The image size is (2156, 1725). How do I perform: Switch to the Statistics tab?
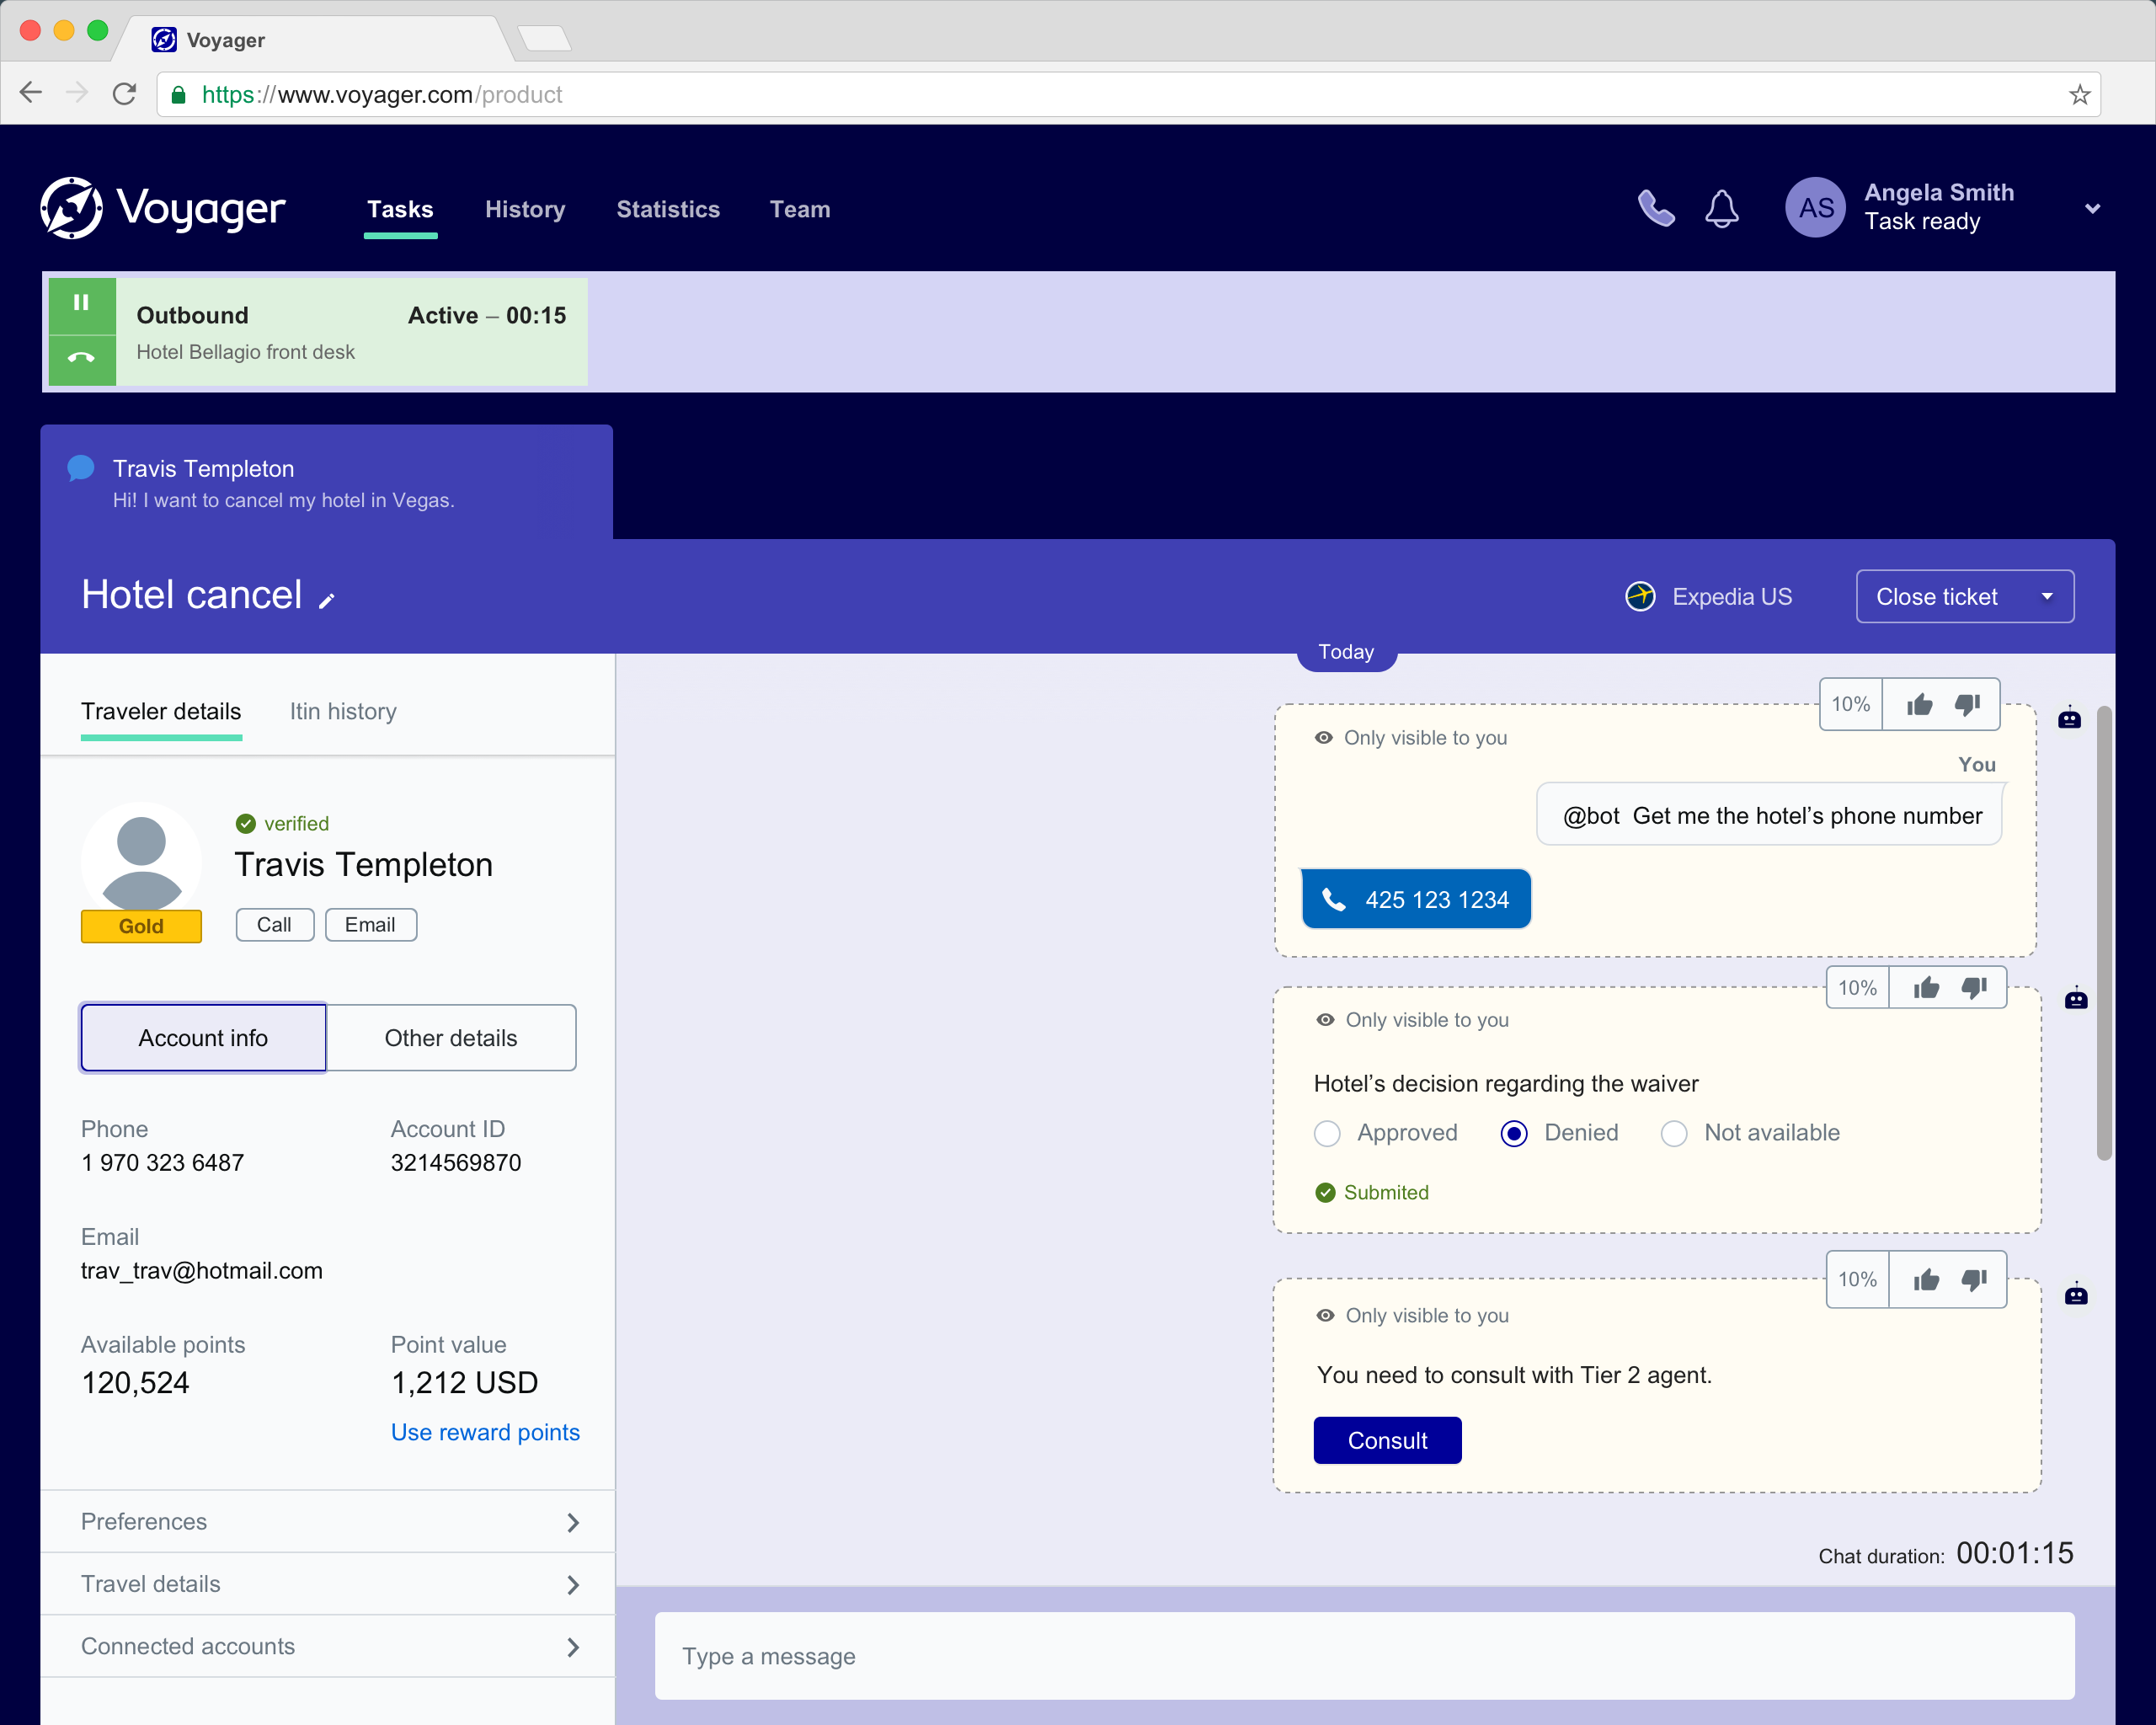(x=668, y=209)
